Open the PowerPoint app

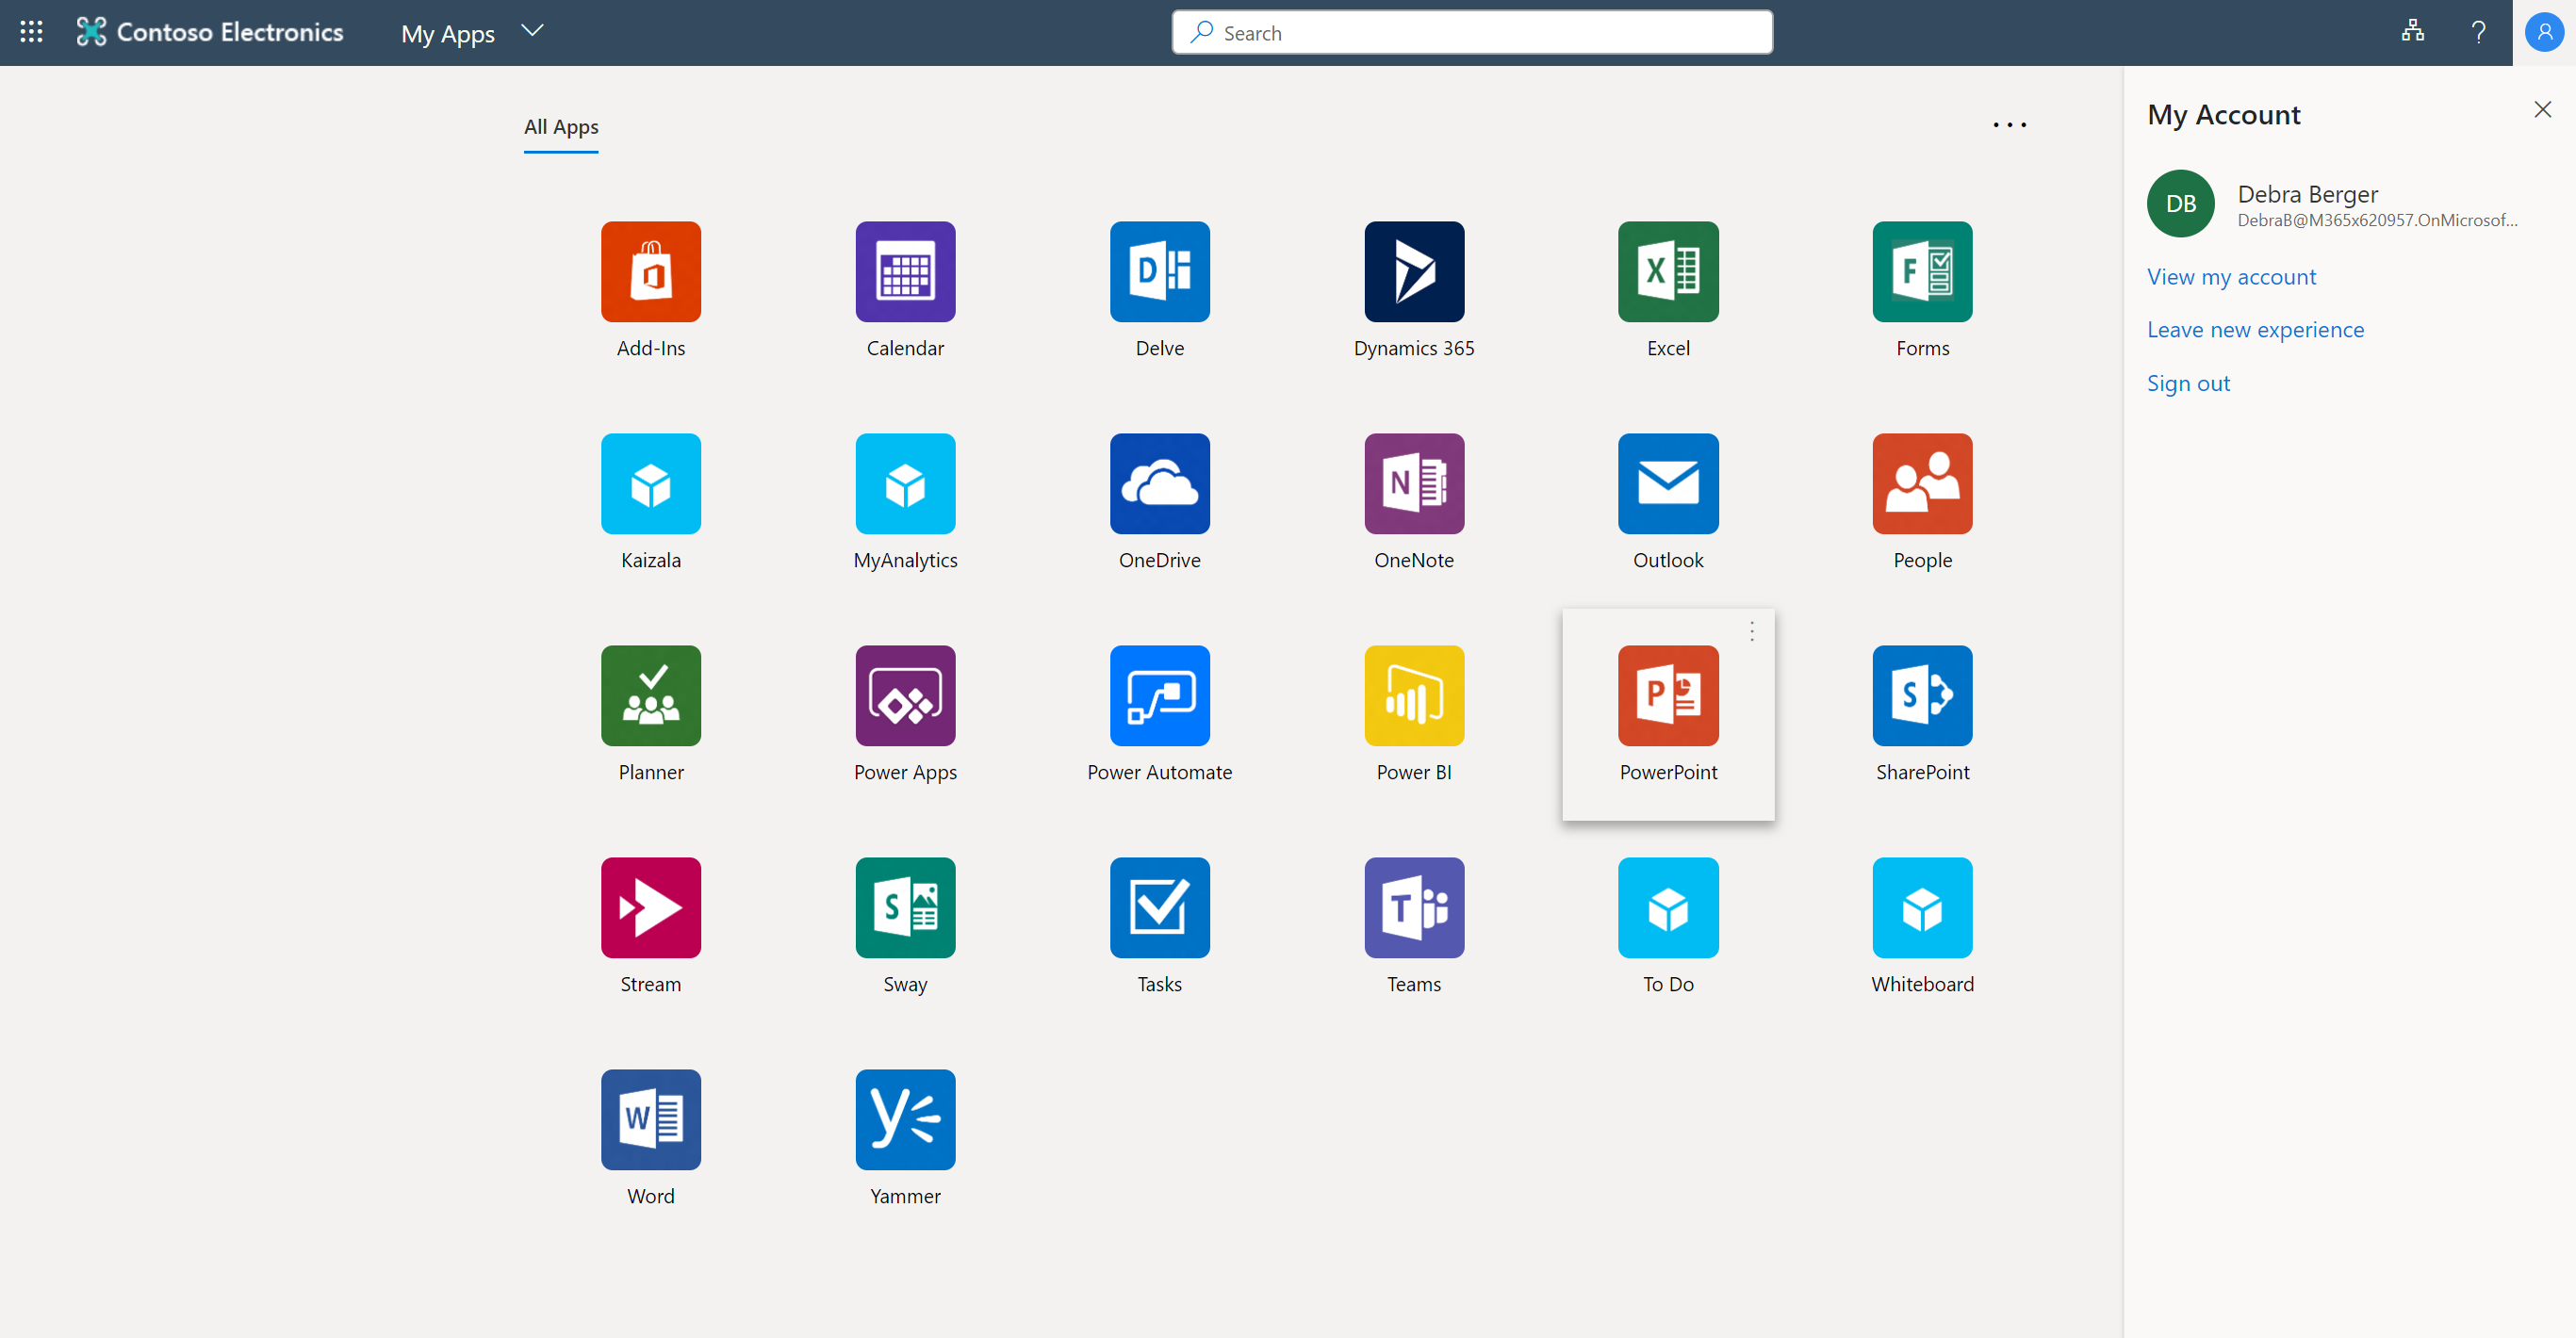click(1668, 695)
